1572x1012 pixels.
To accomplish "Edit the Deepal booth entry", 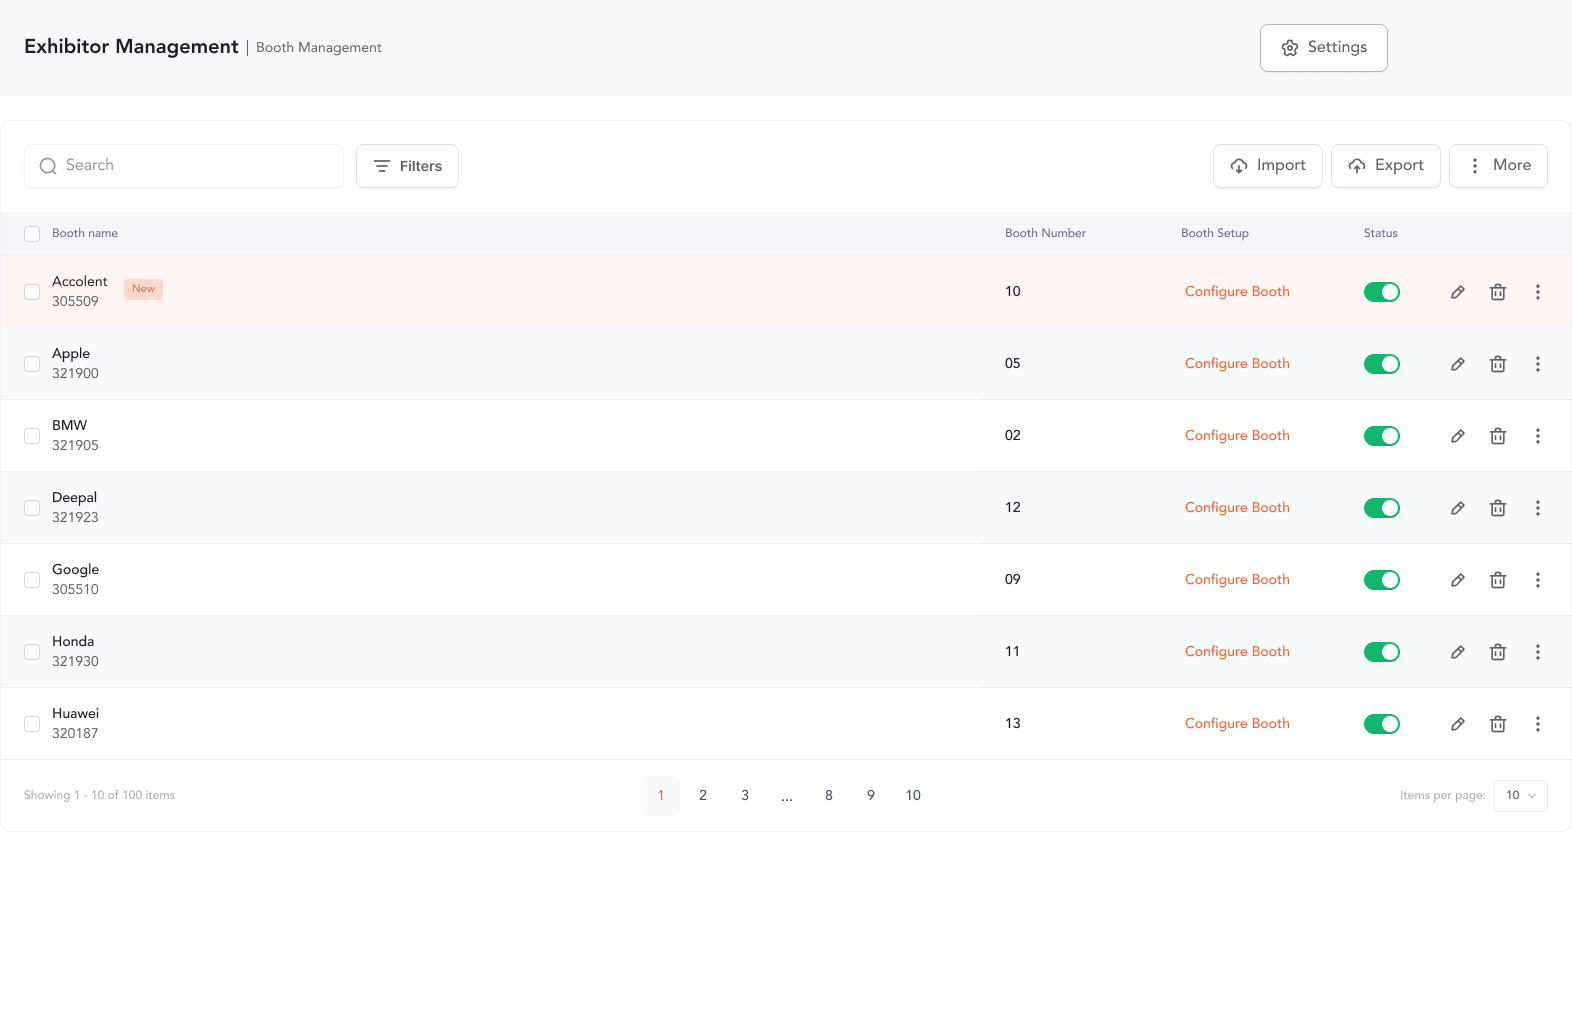I will (x=1458, y=508).
